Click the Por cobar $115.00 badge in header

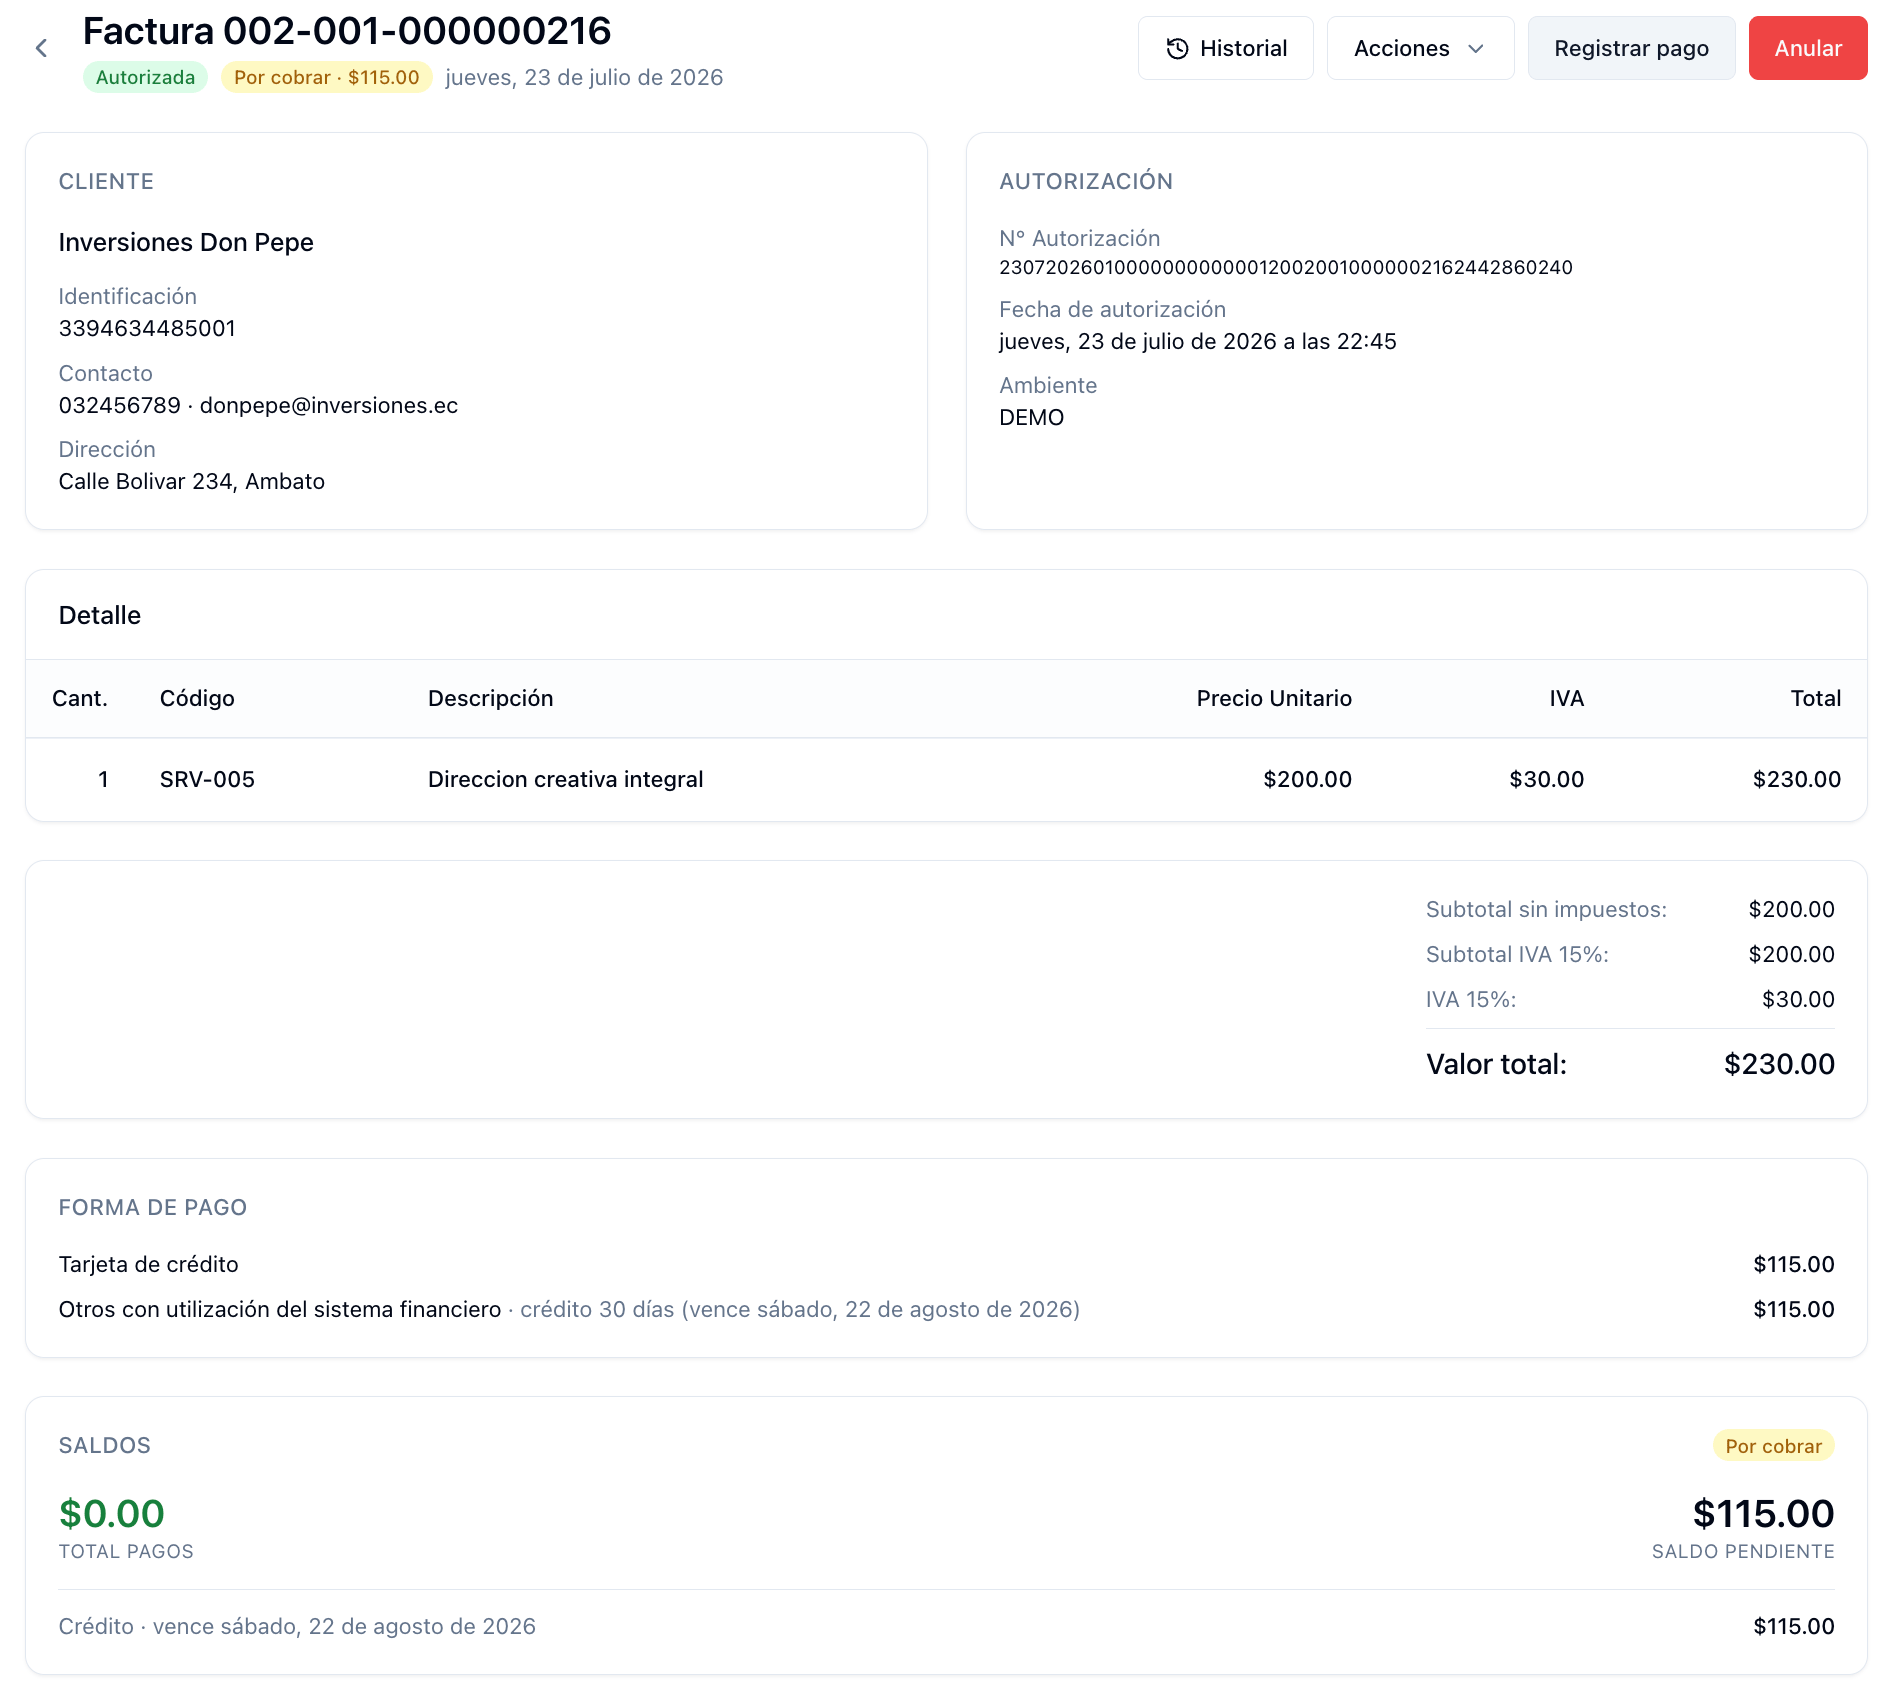[326, 77]
